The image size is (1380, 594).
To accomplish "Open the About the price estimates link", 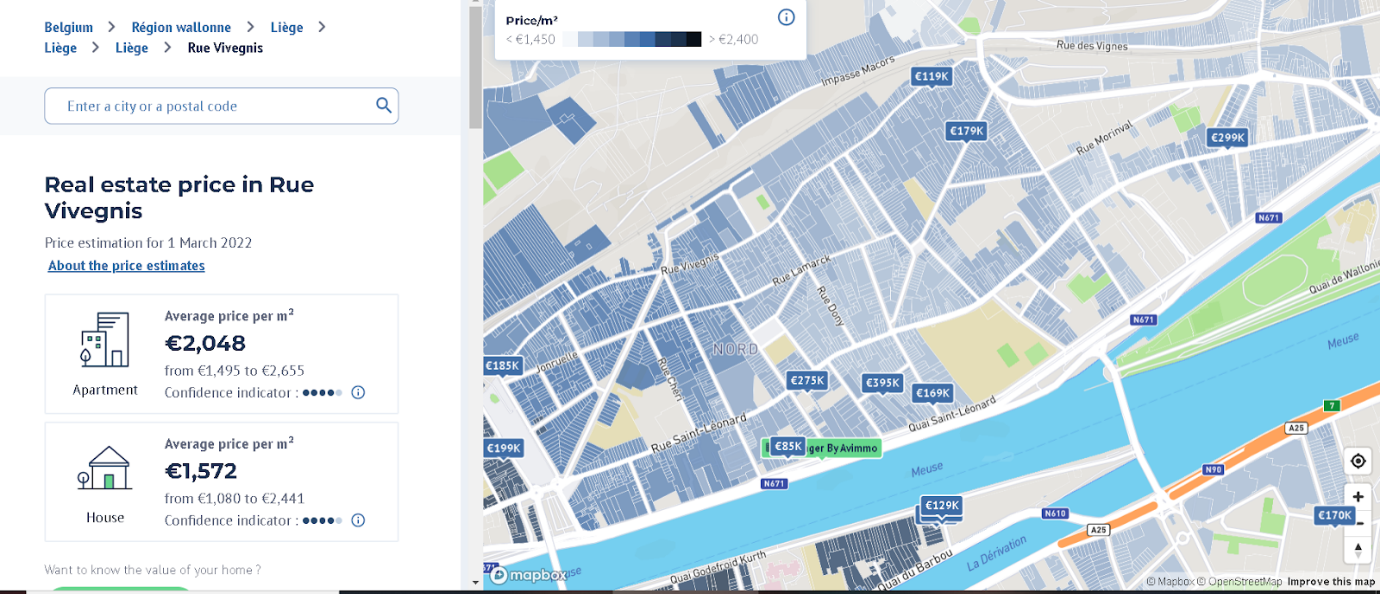I will [x=126, y=266].
